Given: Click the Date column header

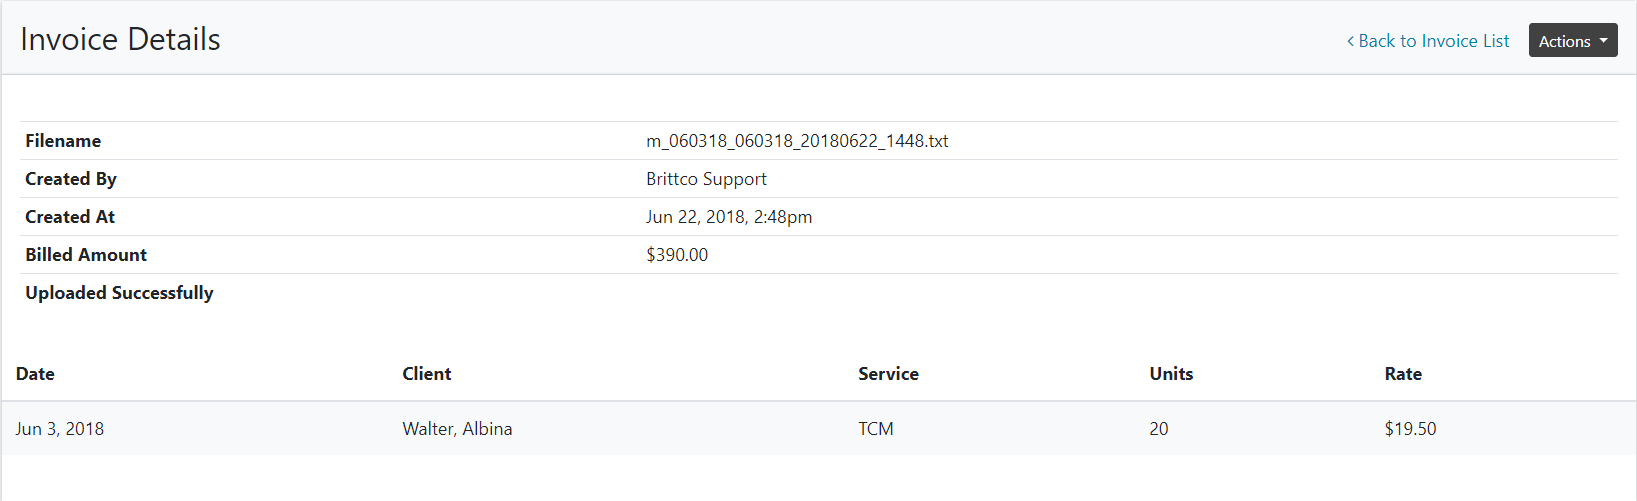Looking at the screenshot, I should pos(35,374).
